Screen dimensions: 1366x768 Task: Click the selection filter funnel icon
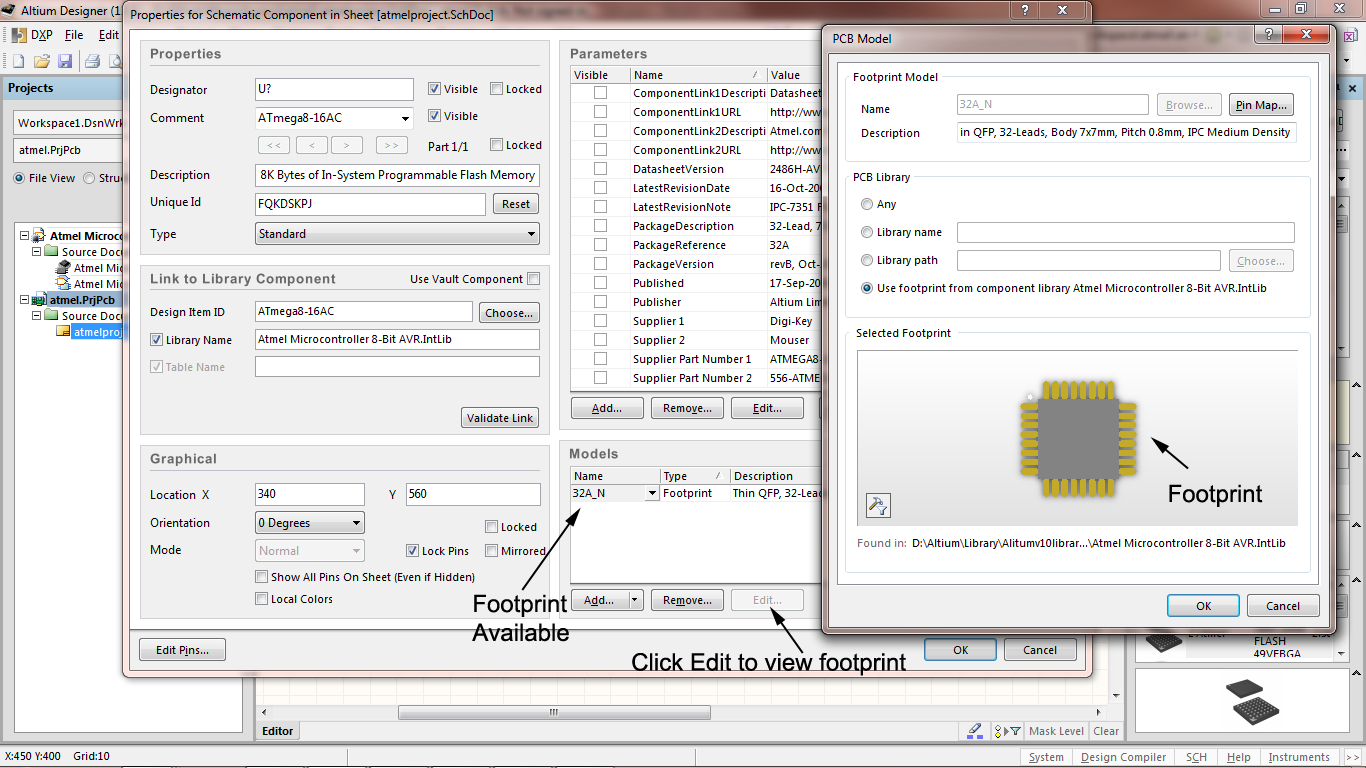coord(1007,731)
